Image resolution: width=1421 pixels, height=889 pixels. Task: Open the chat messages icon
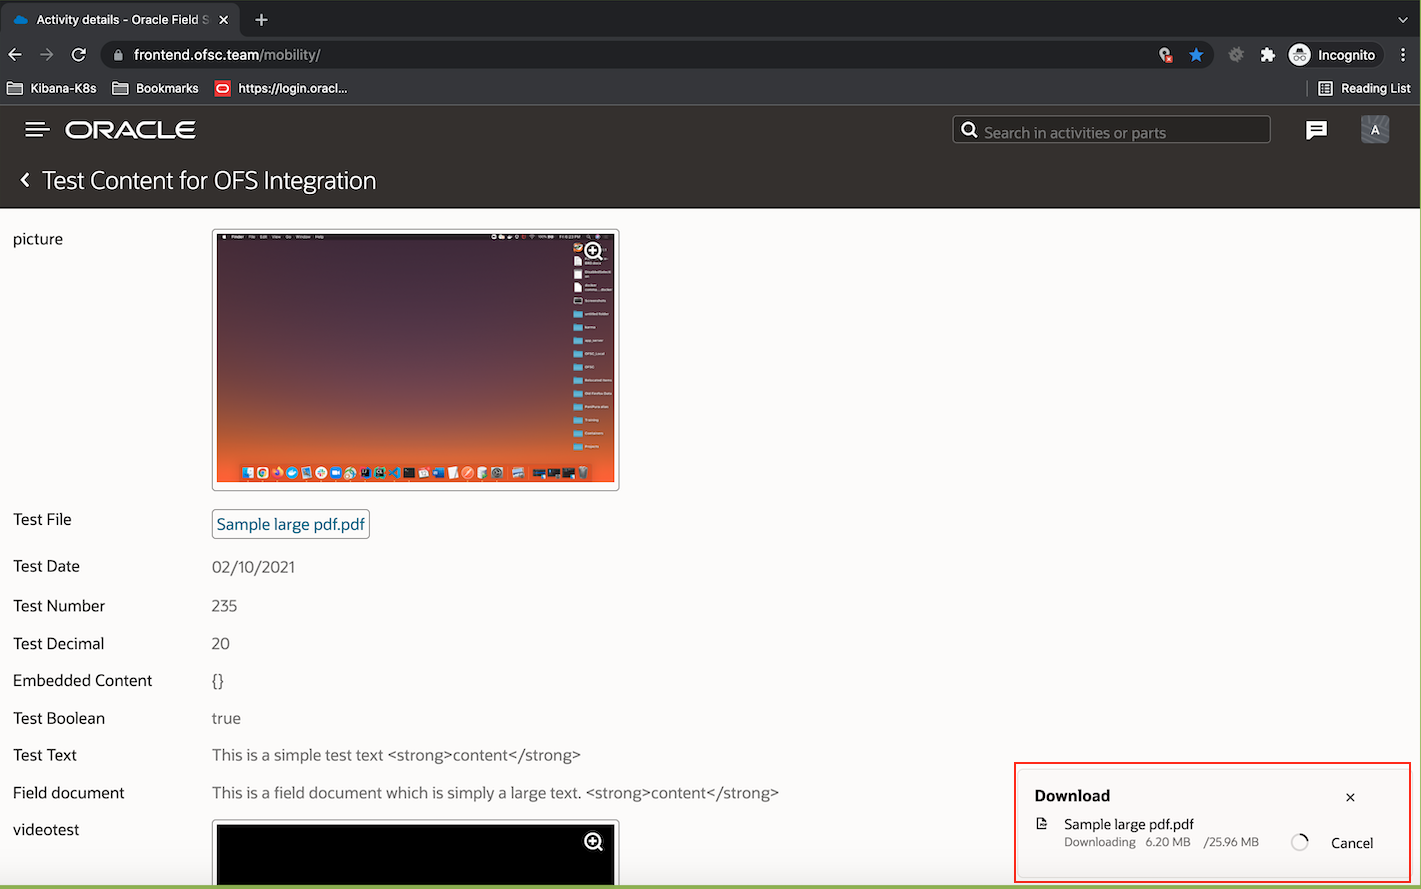click(1316, 130)
